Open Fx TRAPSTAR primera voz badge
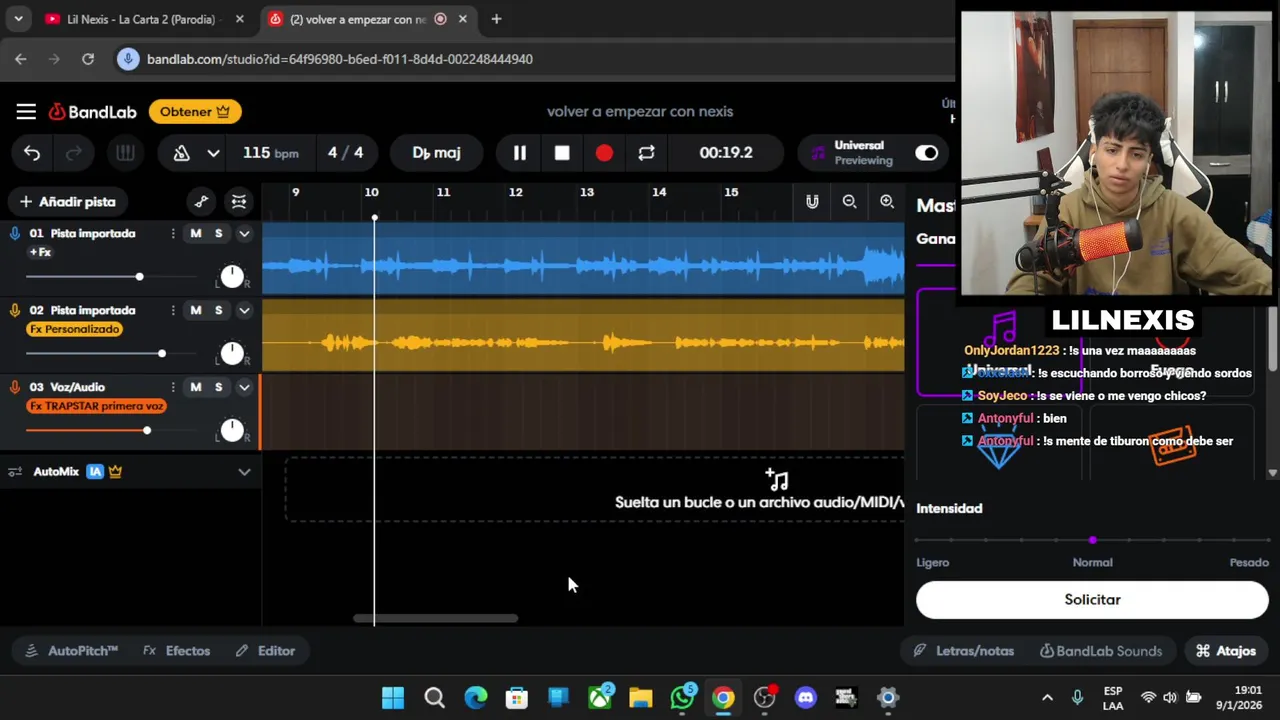1280x720 pixels. [97, 406]
